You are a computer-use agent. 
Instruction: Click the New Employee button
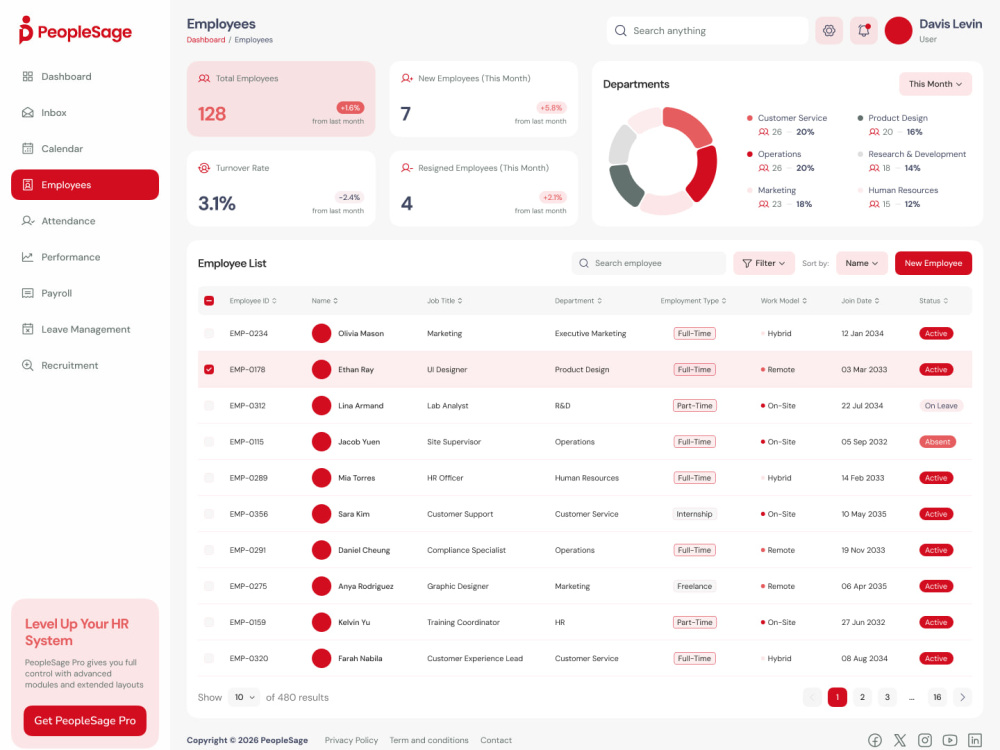pos(933,263)
